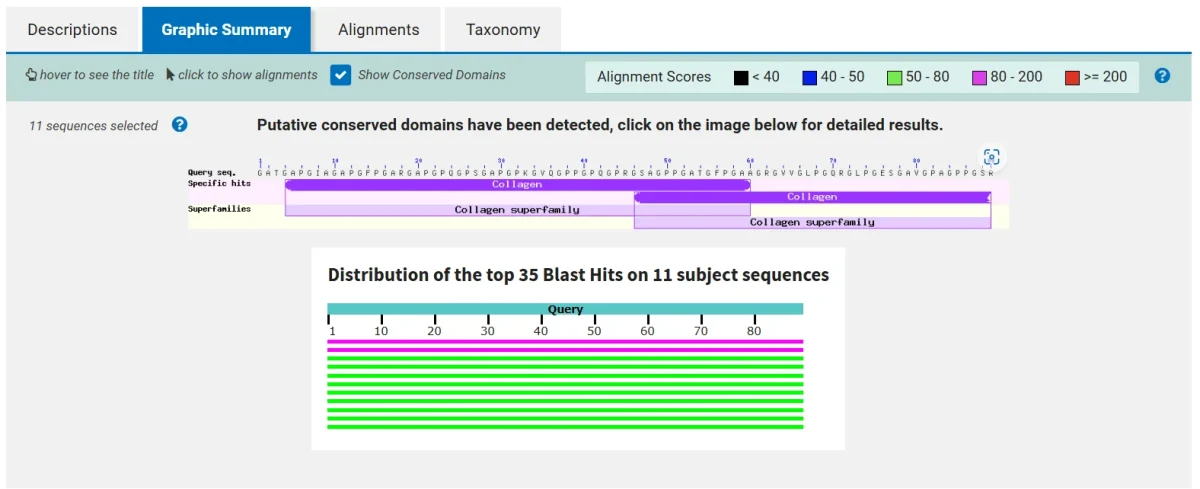
Task: Click the green '50 - 80' score swatch
Action: coord(895,77)
